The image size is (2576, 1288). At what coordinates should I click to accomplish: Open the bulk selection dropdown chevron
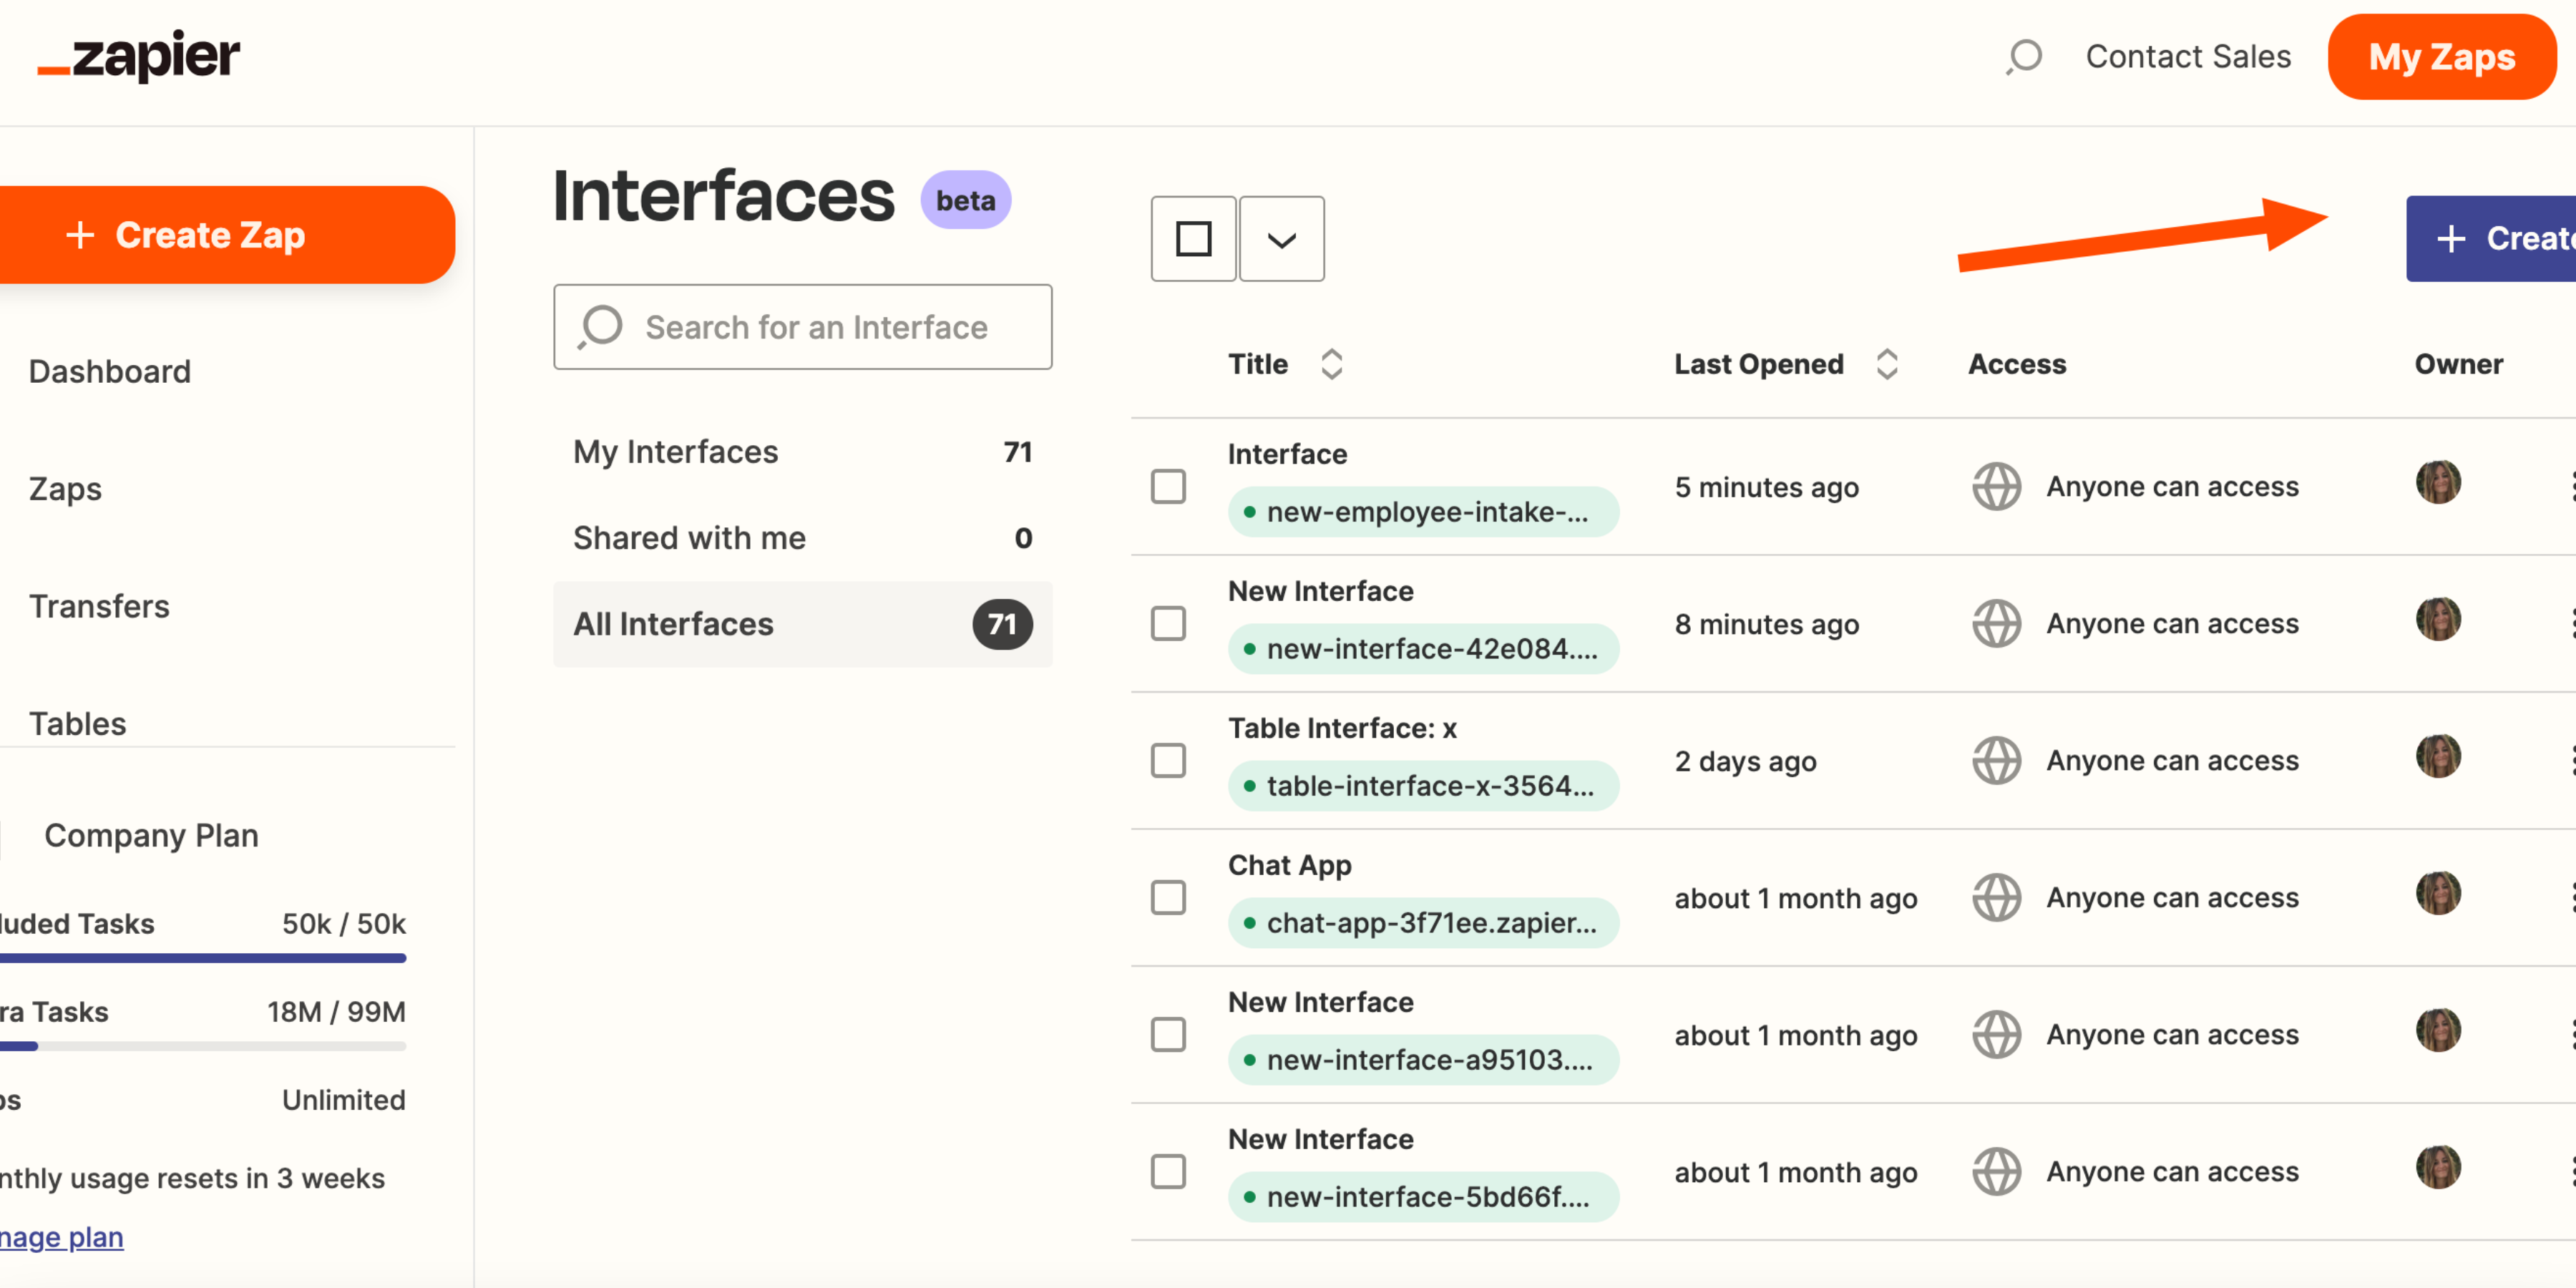[1281, 239]
